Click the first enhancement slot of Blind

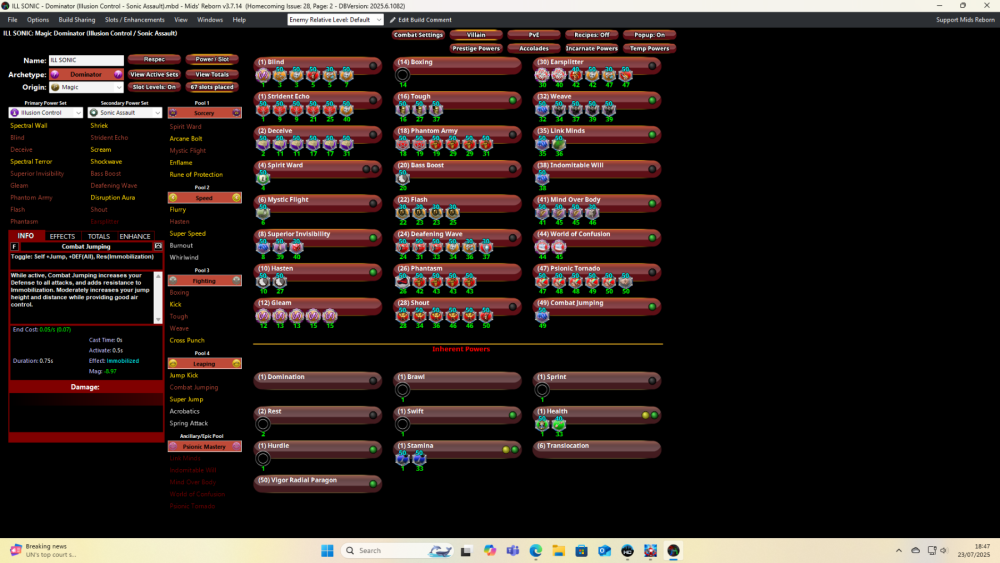coord(263,75)
